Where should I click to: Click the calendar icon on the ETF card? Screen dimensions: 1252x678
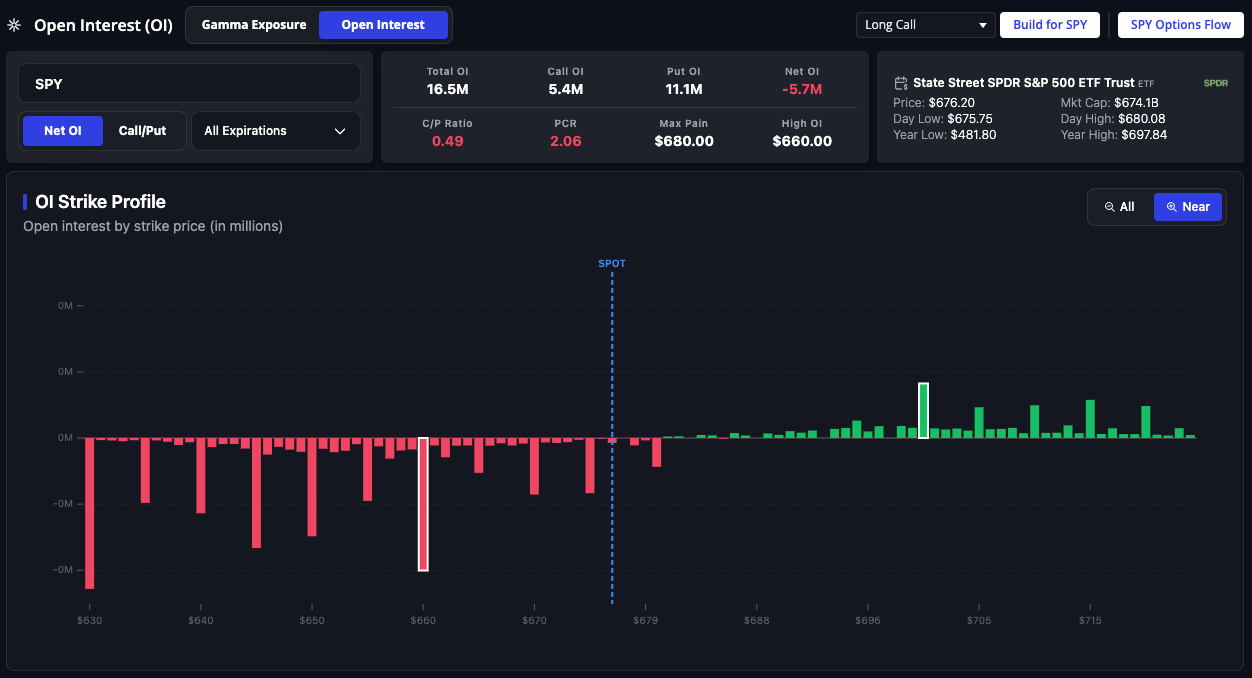(903, 83)
